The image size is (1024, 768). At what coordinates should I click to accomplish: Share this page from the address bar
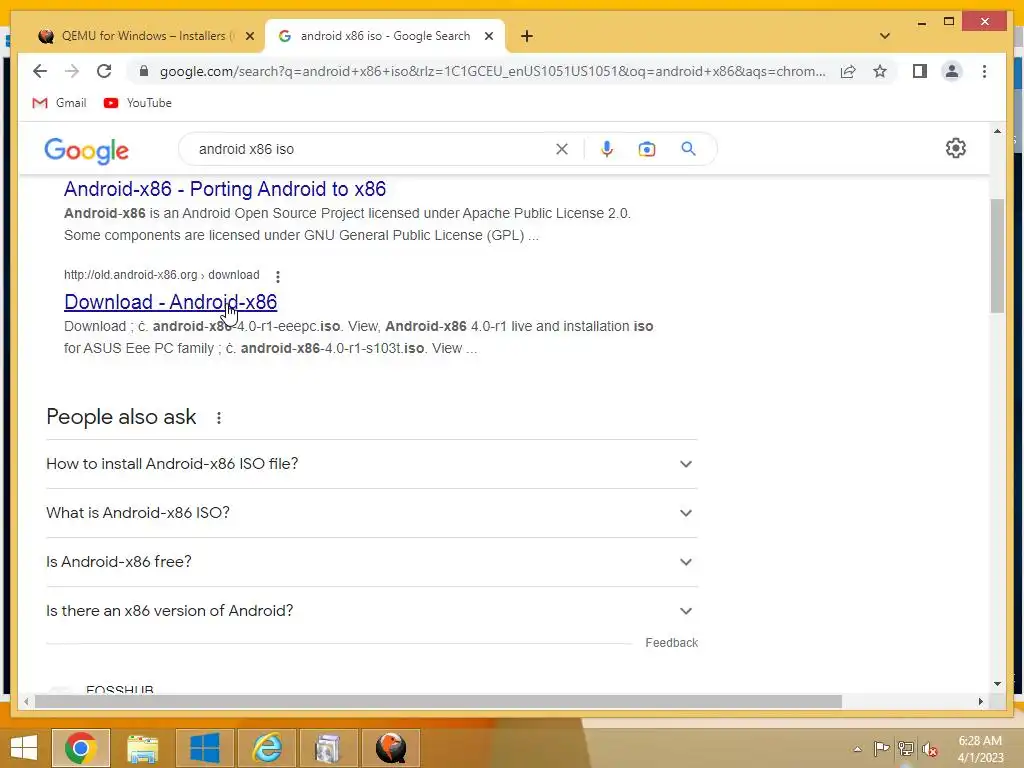pos(848,71)
